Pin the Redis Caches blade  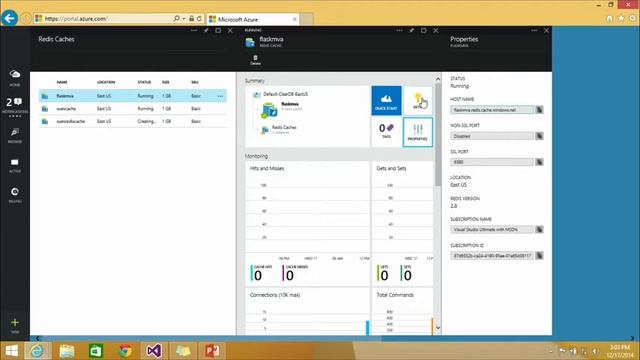click(x=206, y=31)
